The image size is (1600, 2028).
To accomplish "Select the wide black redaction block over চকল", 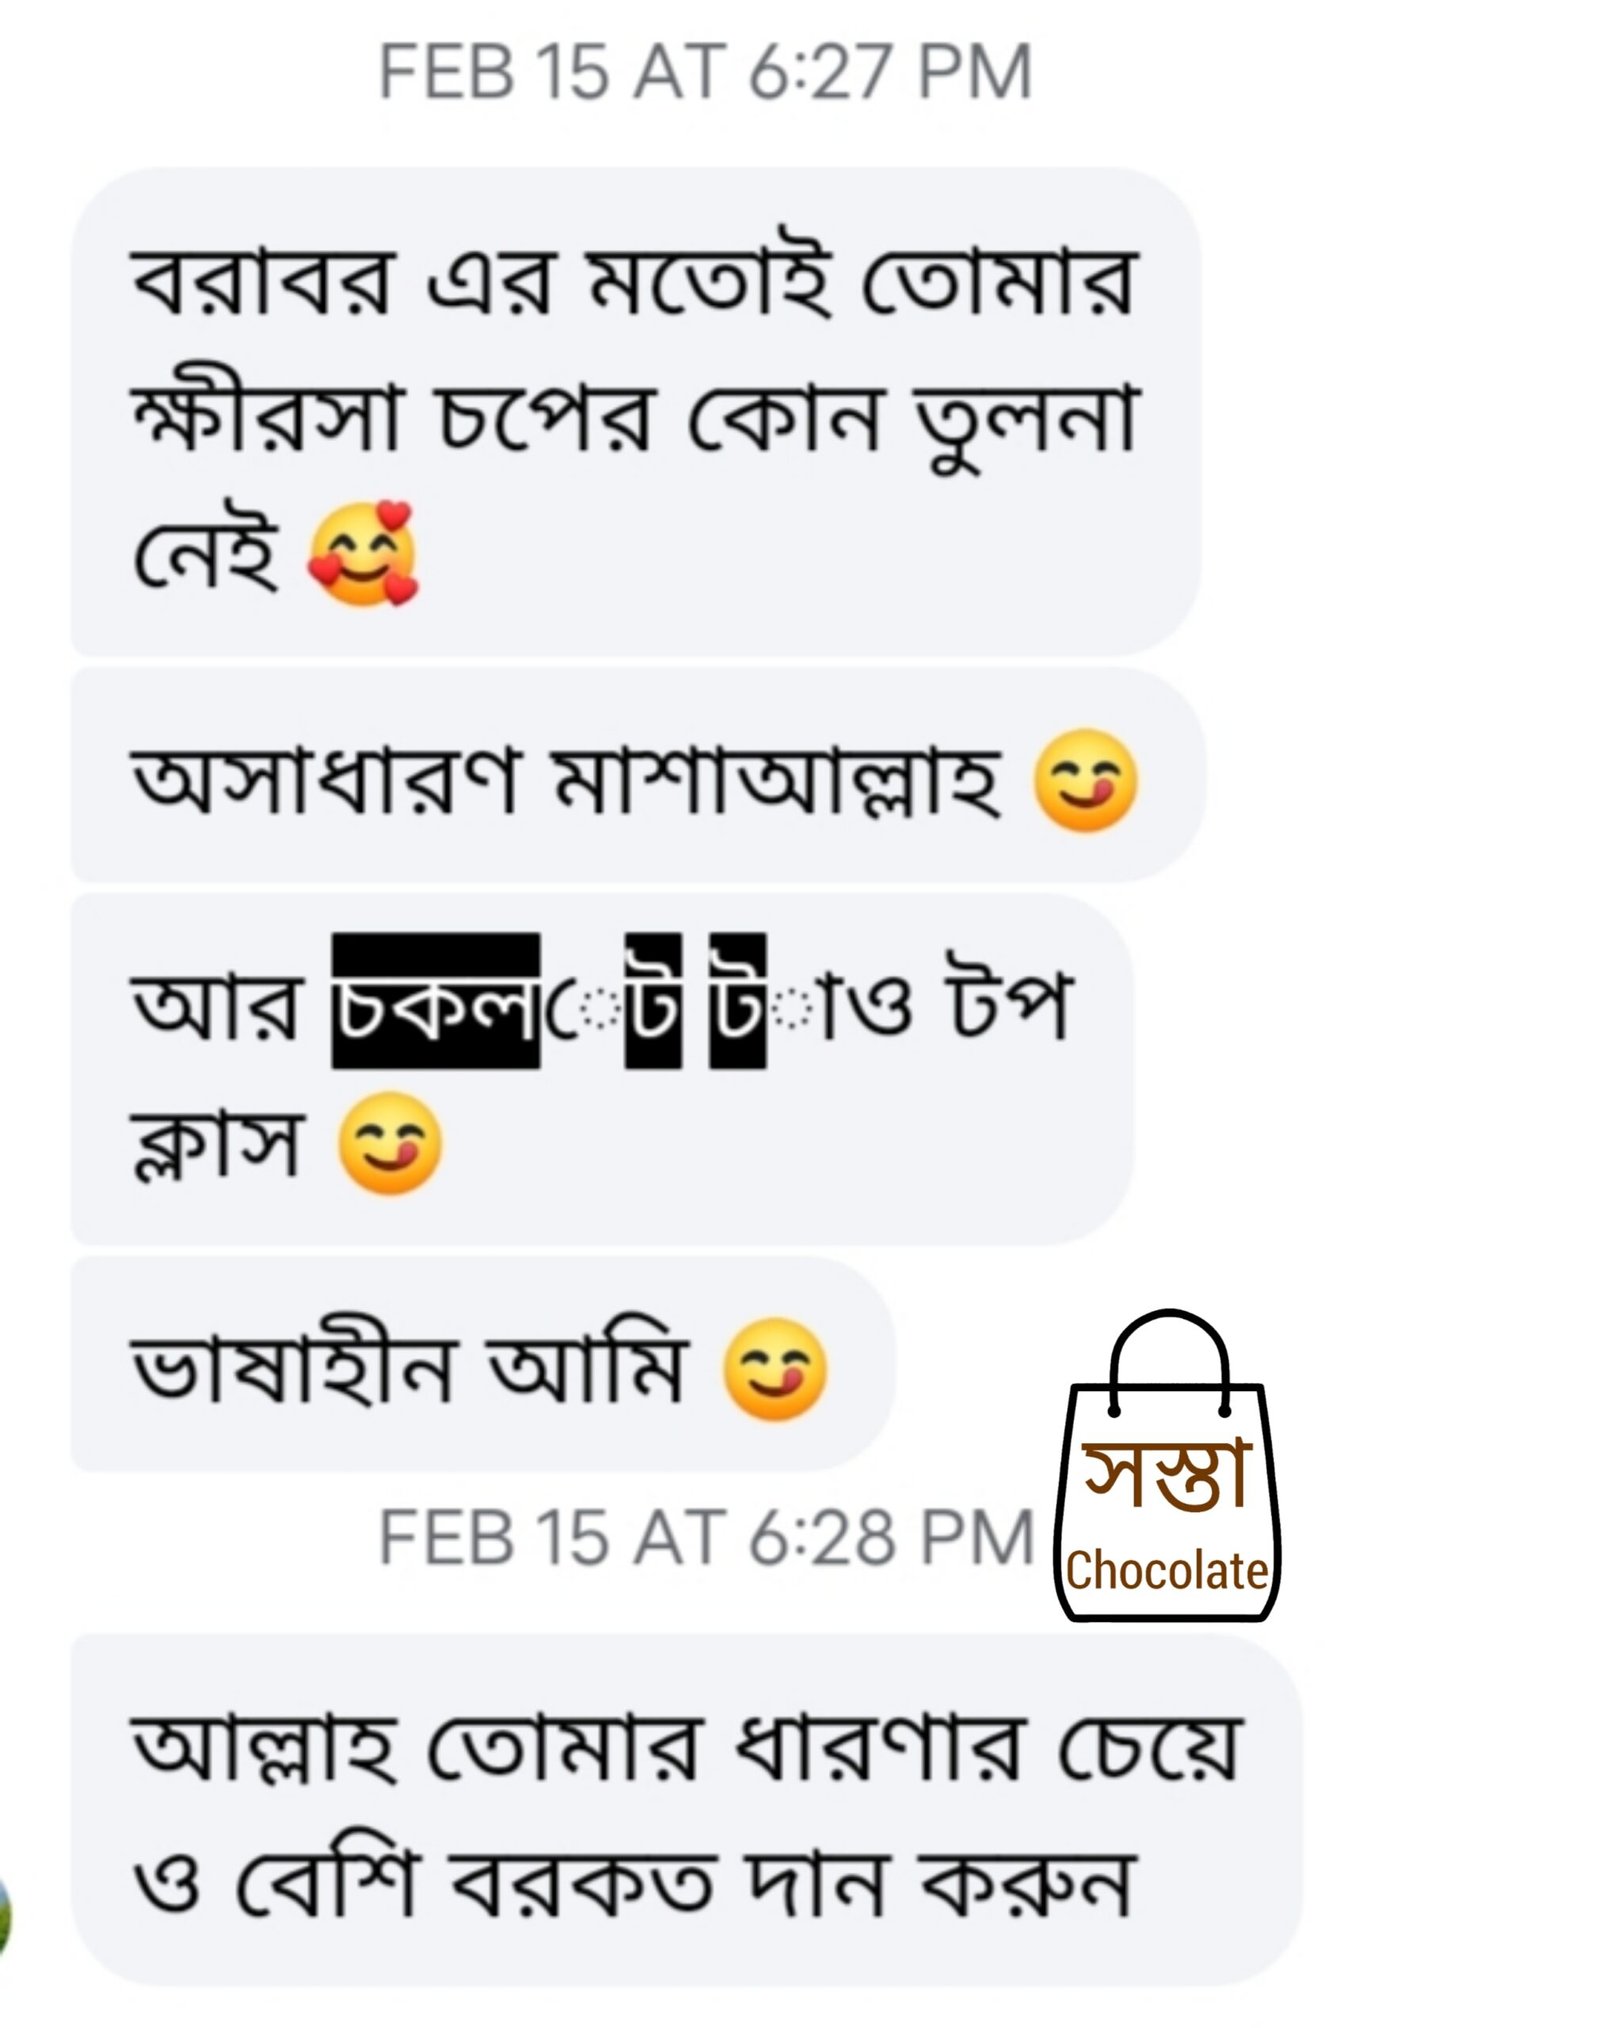I will (x=436, y=1001).
